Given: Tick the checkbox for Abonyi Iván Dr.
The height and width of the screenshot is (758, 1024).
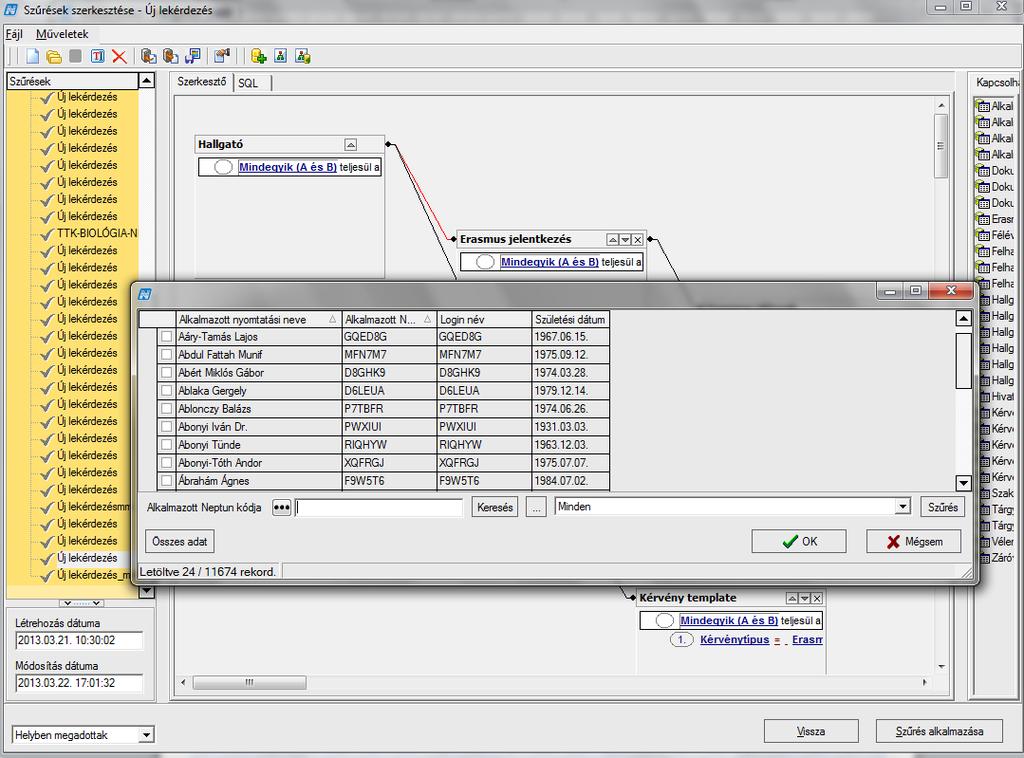Looking at the screenshot, I should click(x=167, y=427).
